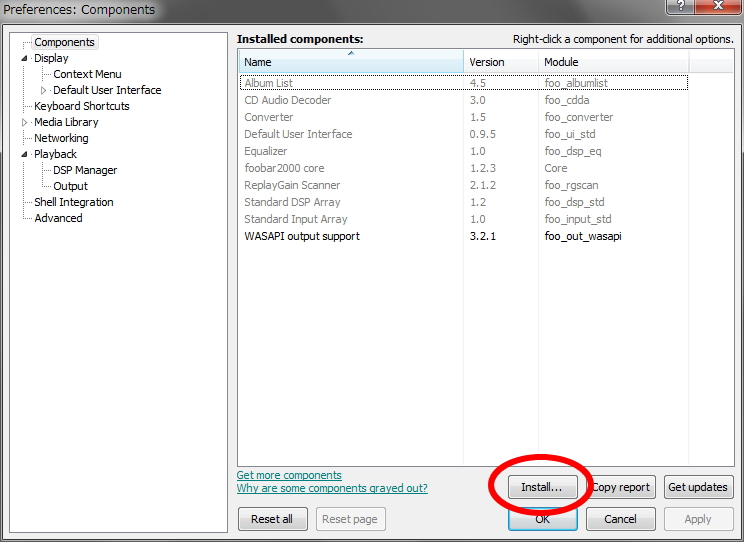This screenshot has width=744, height=542.
Task: Open the Networking preferences page
Action: pyautogui.click(x=61, y=138)
